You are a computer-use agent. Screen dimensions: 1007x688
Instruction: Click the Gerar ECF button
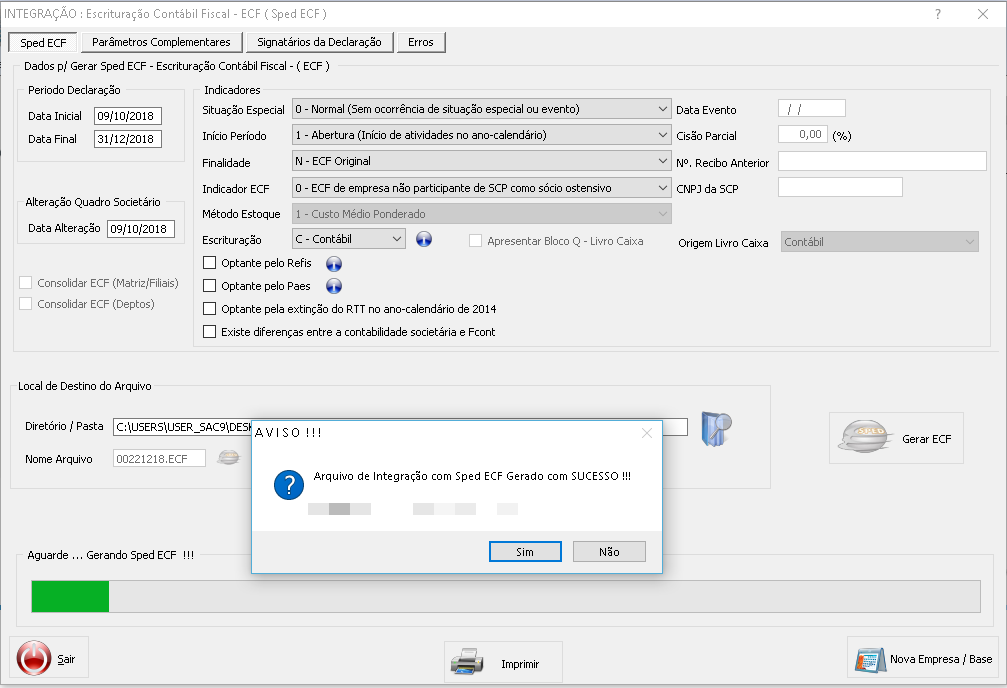(x=896, y=438)
